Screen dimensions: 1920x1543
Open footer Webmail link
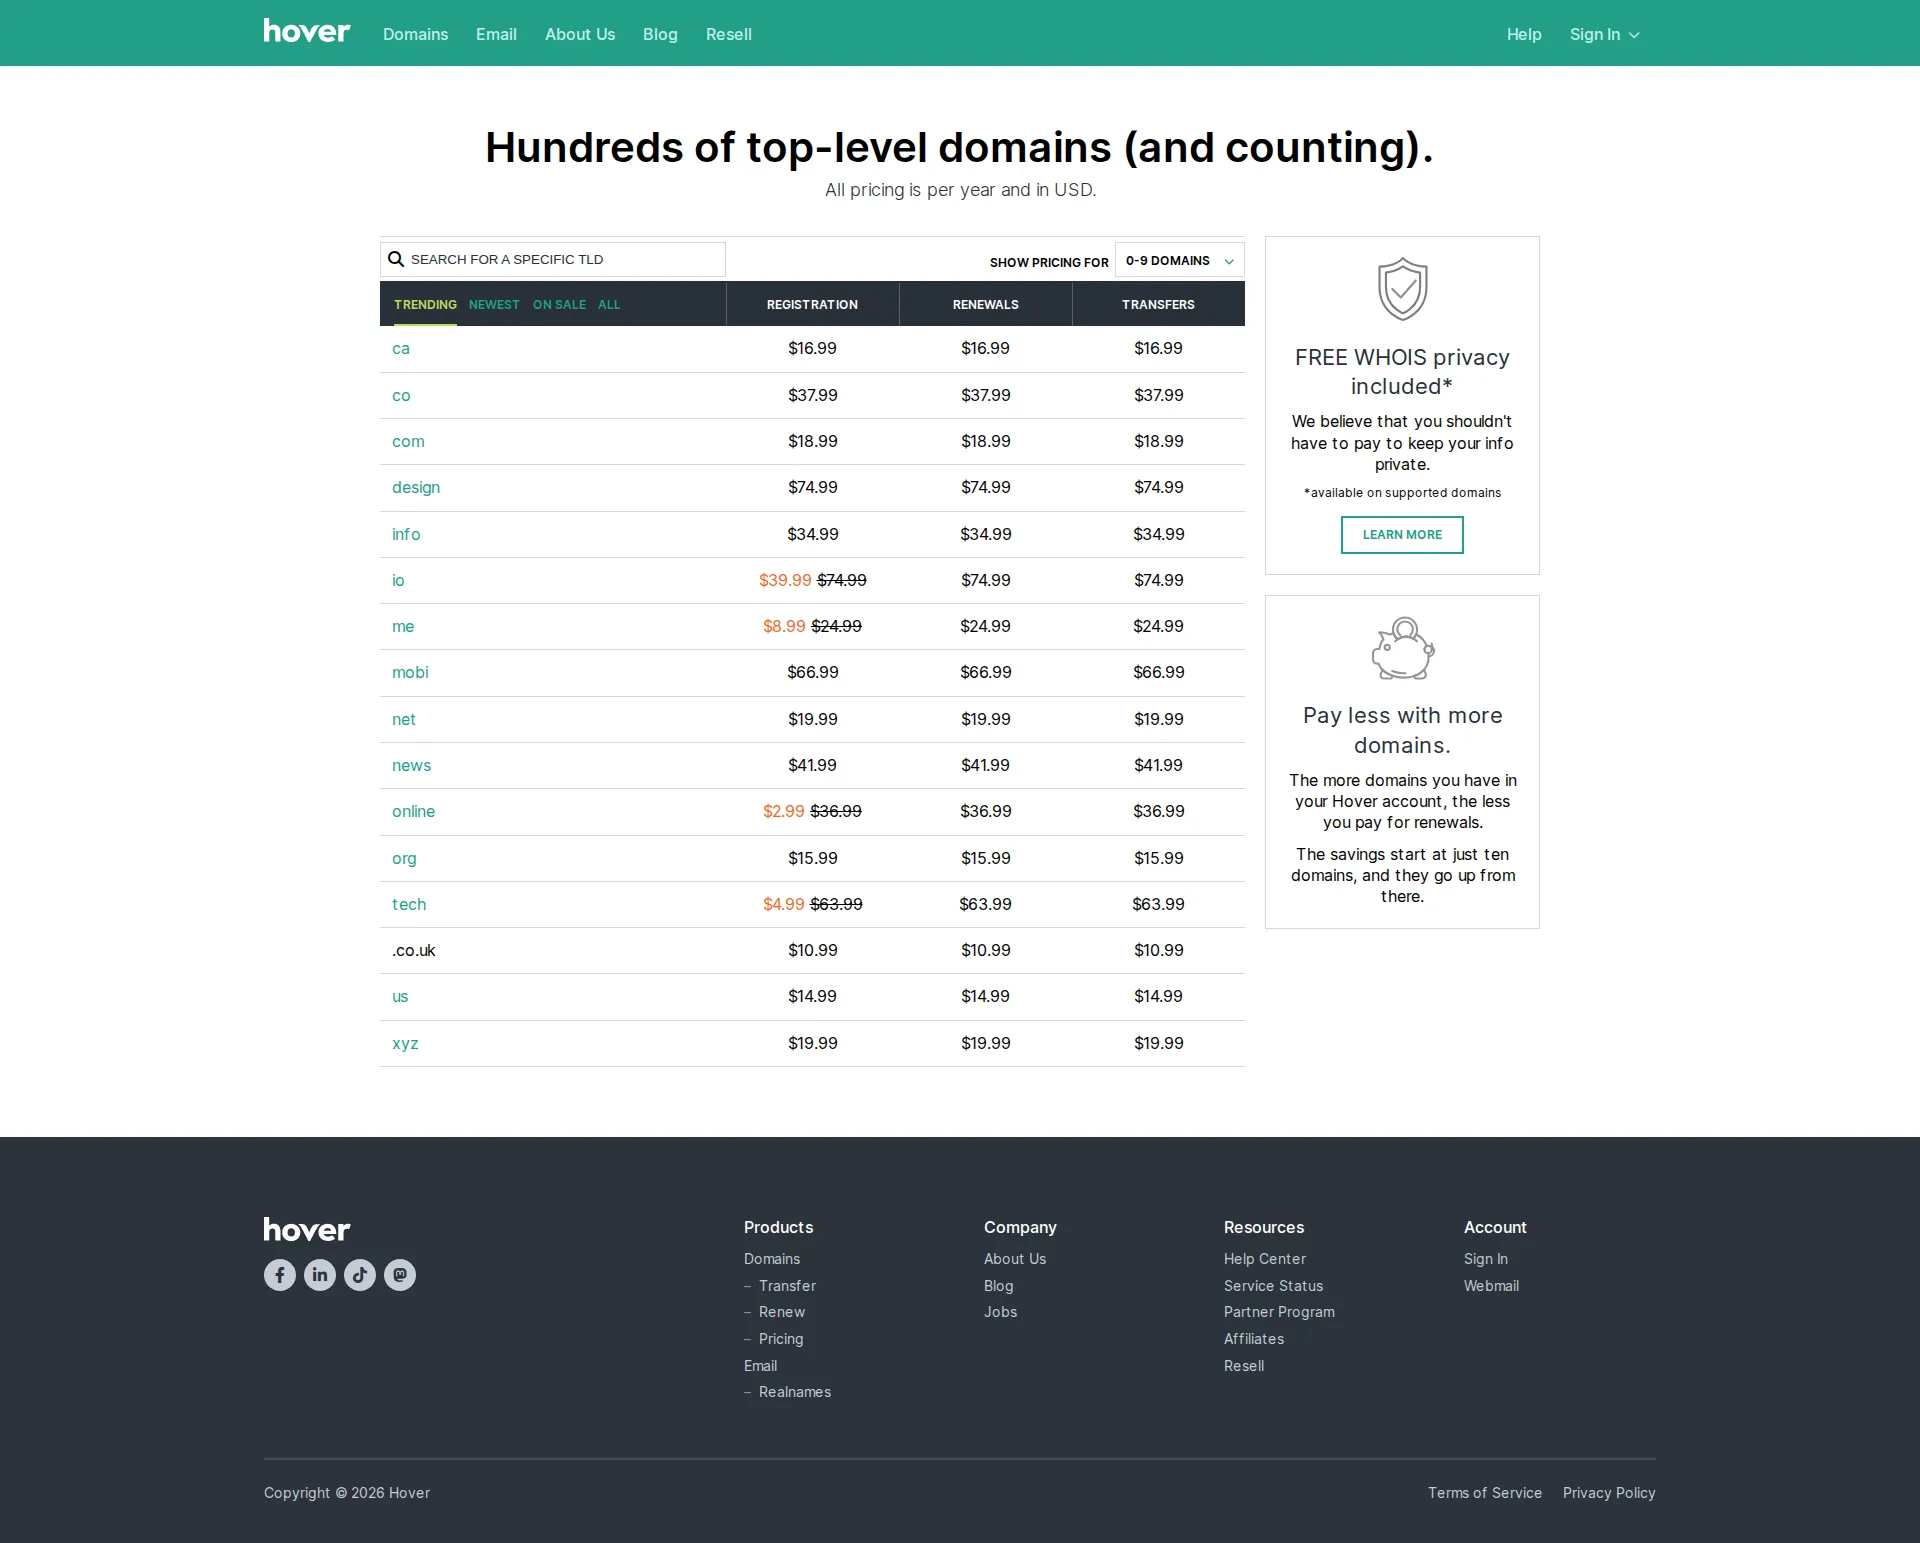coord(1491,1286)
